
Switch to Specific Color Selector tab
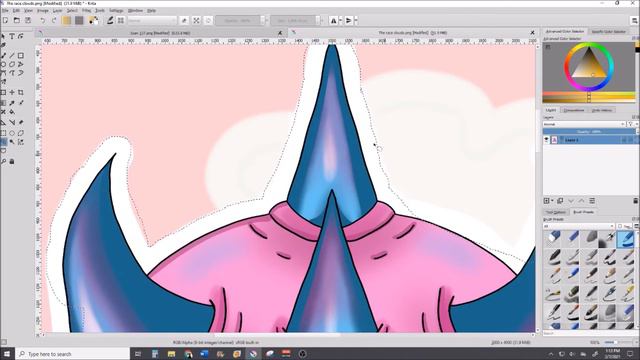(609, 31)
